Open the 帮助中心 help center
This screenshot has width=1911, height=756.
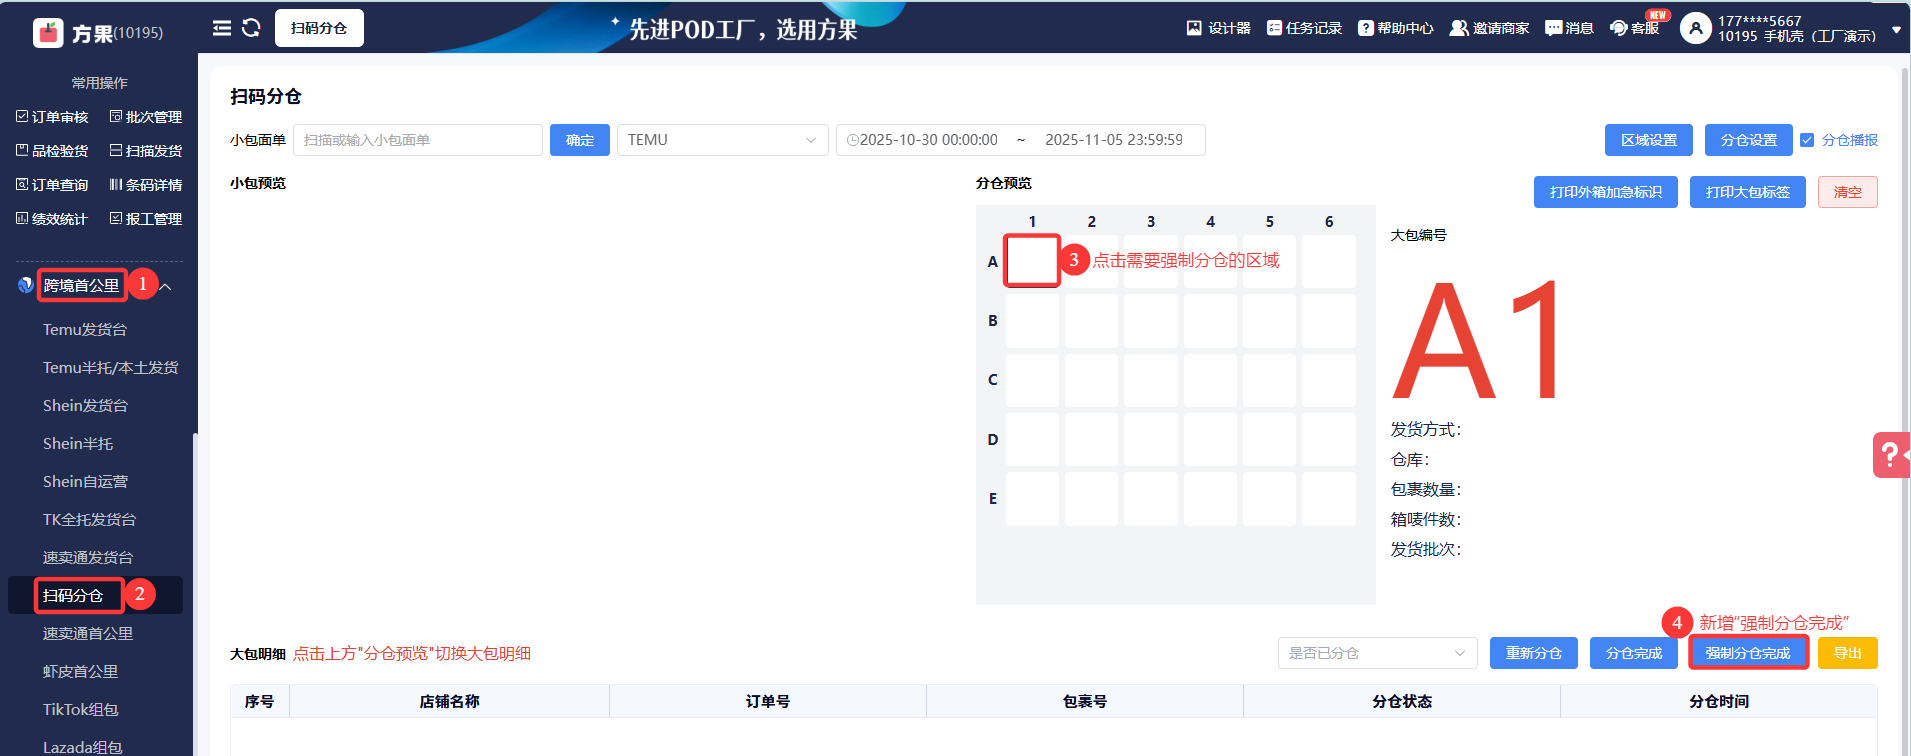point(1396,28)
